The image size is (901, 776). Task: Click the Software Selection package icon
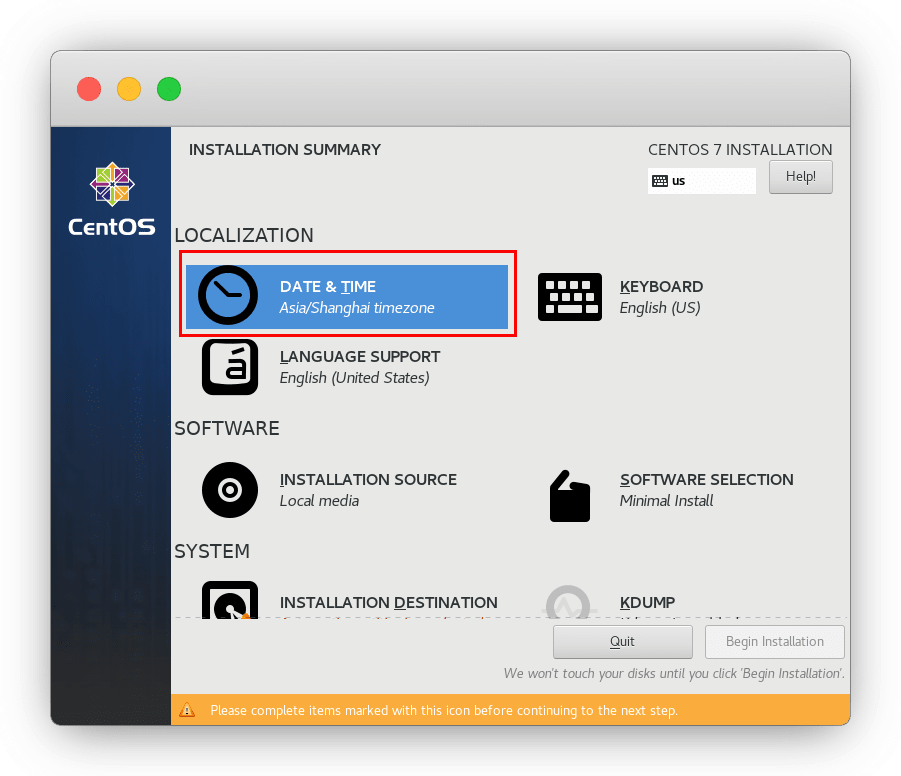tap(570, 494)
